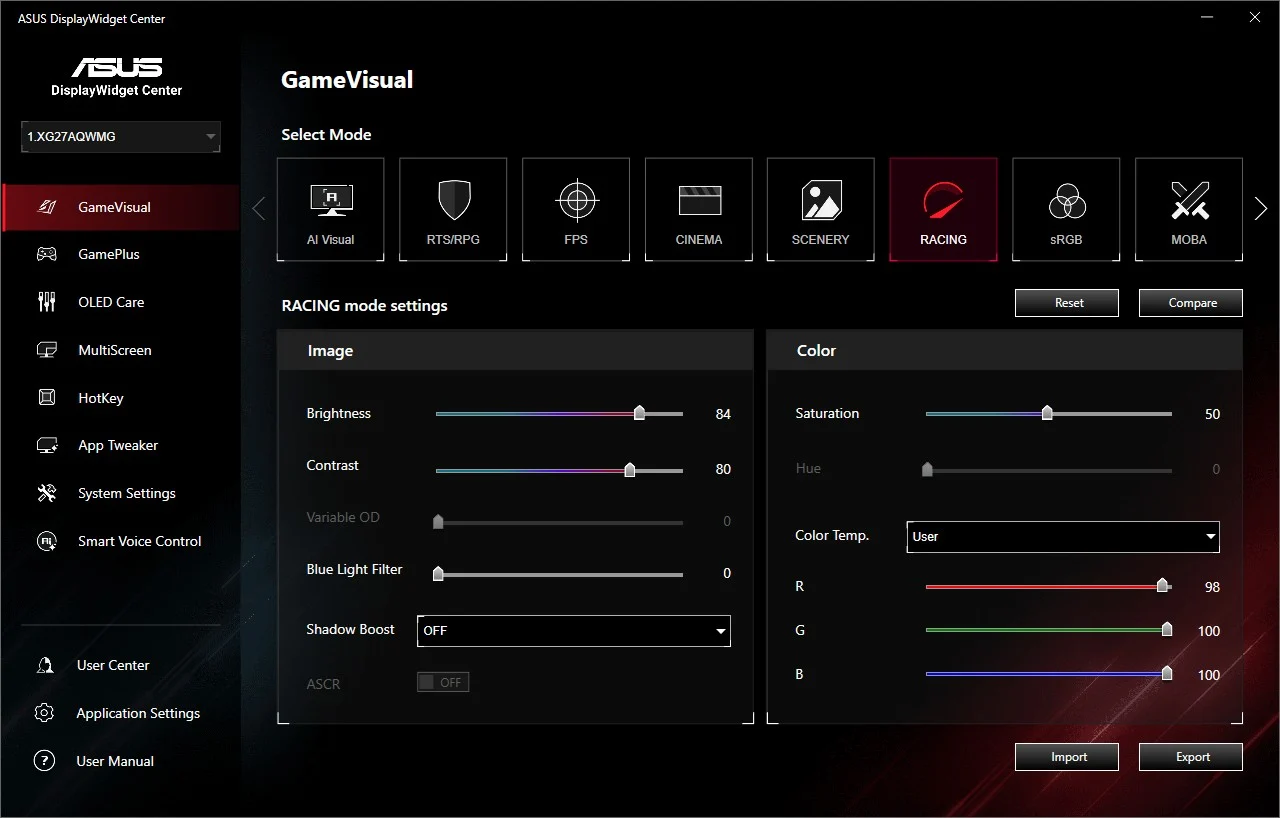Switch to CINEMA mode

pos(699,210)
